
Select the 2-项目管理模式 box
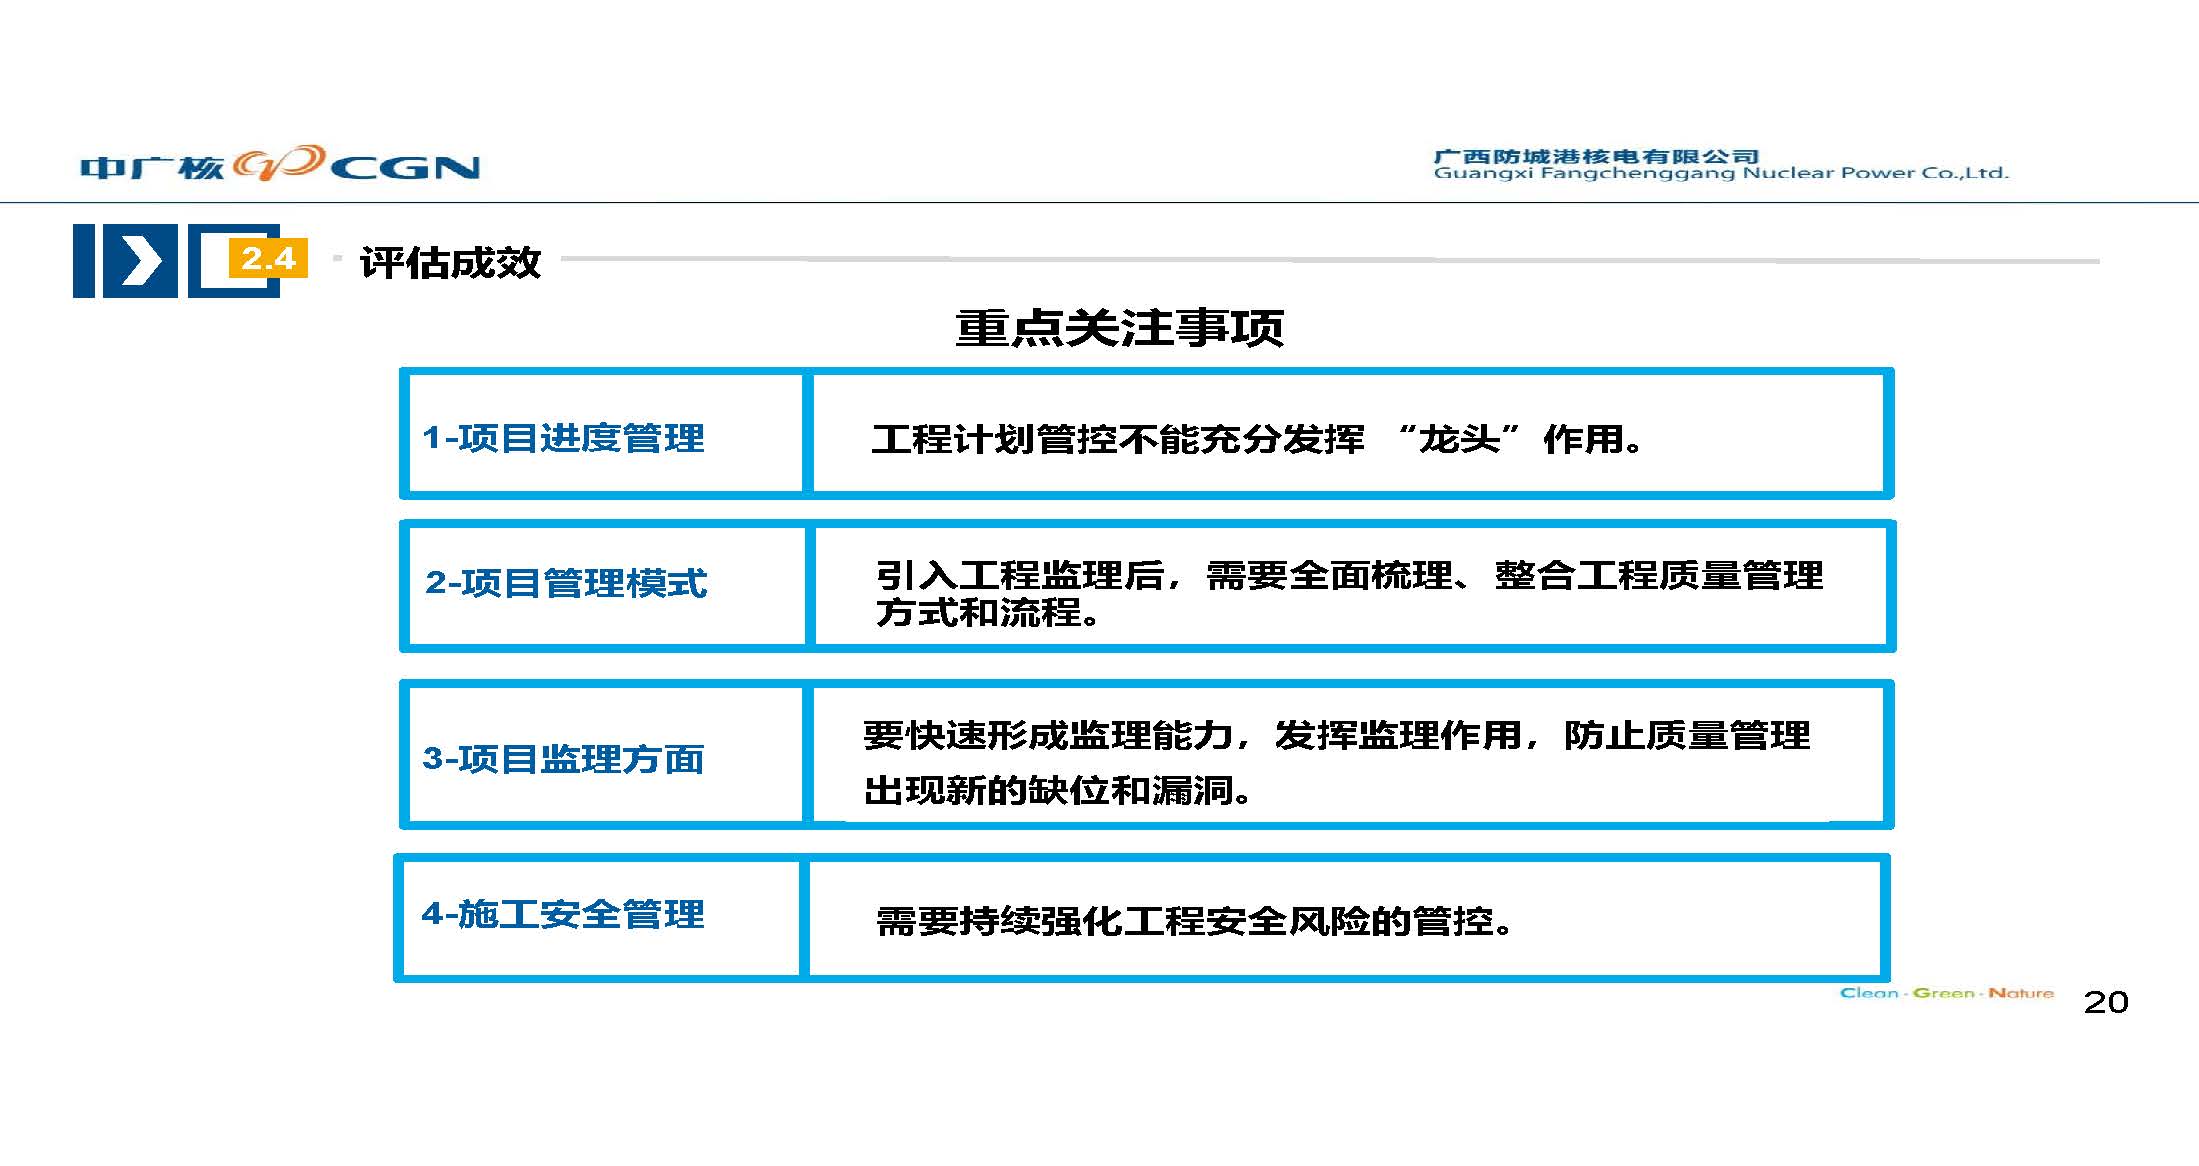coord(566,583)
